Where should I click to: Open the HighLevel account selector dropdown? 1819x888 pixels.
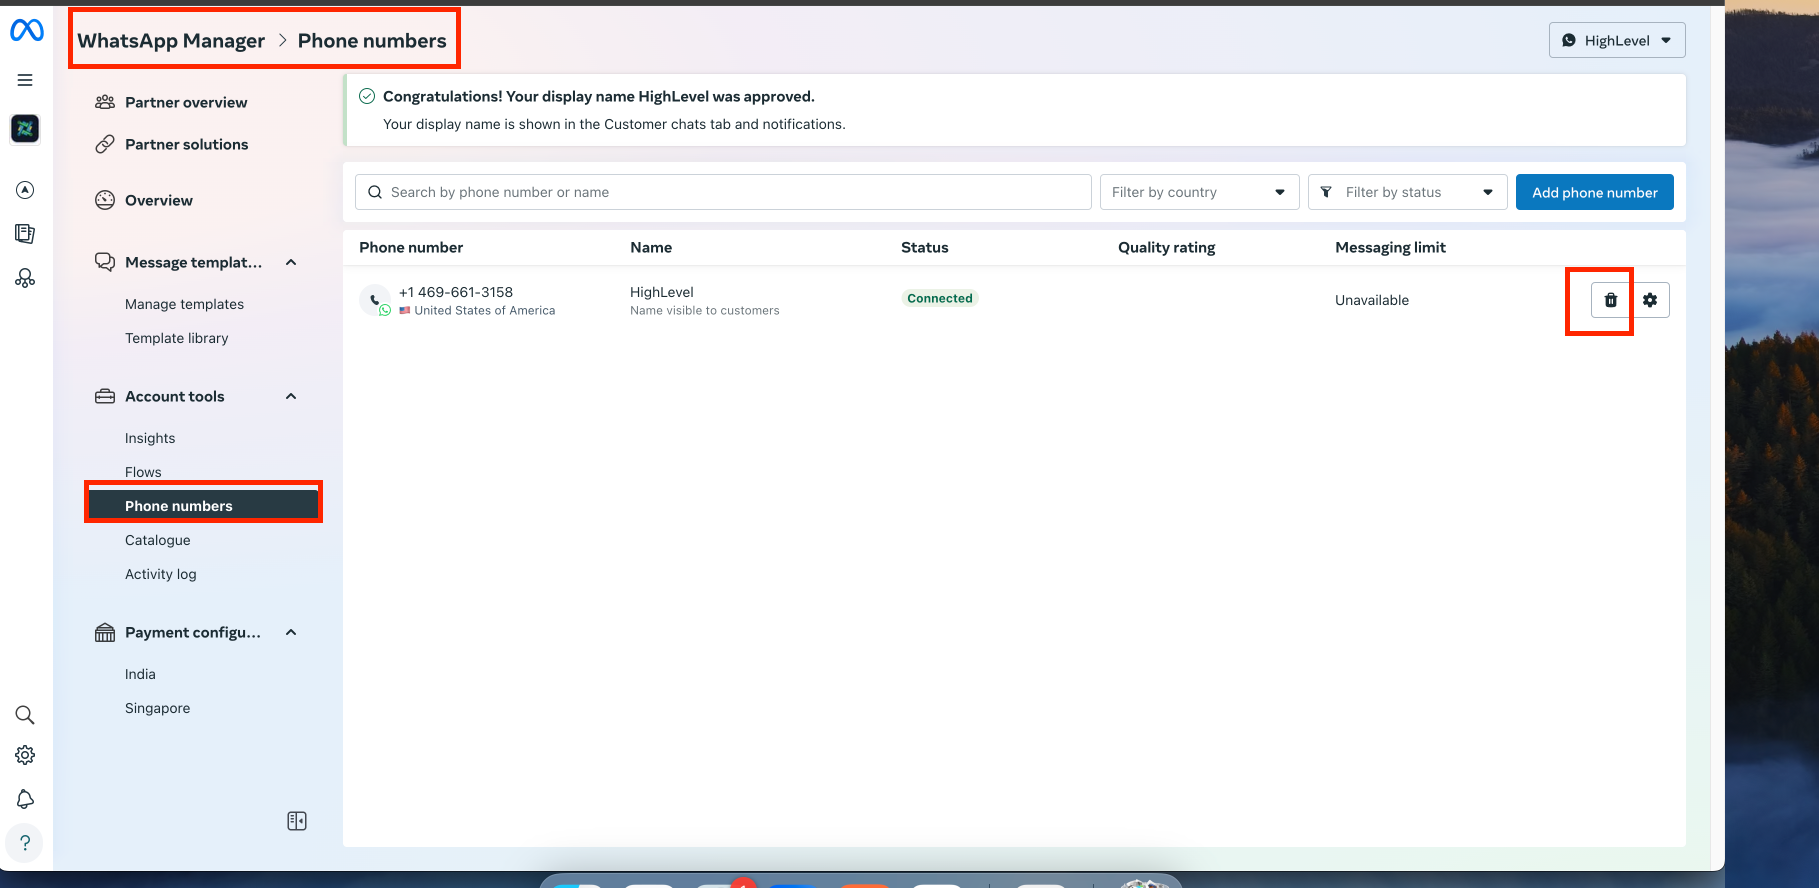click(1617, 40)
